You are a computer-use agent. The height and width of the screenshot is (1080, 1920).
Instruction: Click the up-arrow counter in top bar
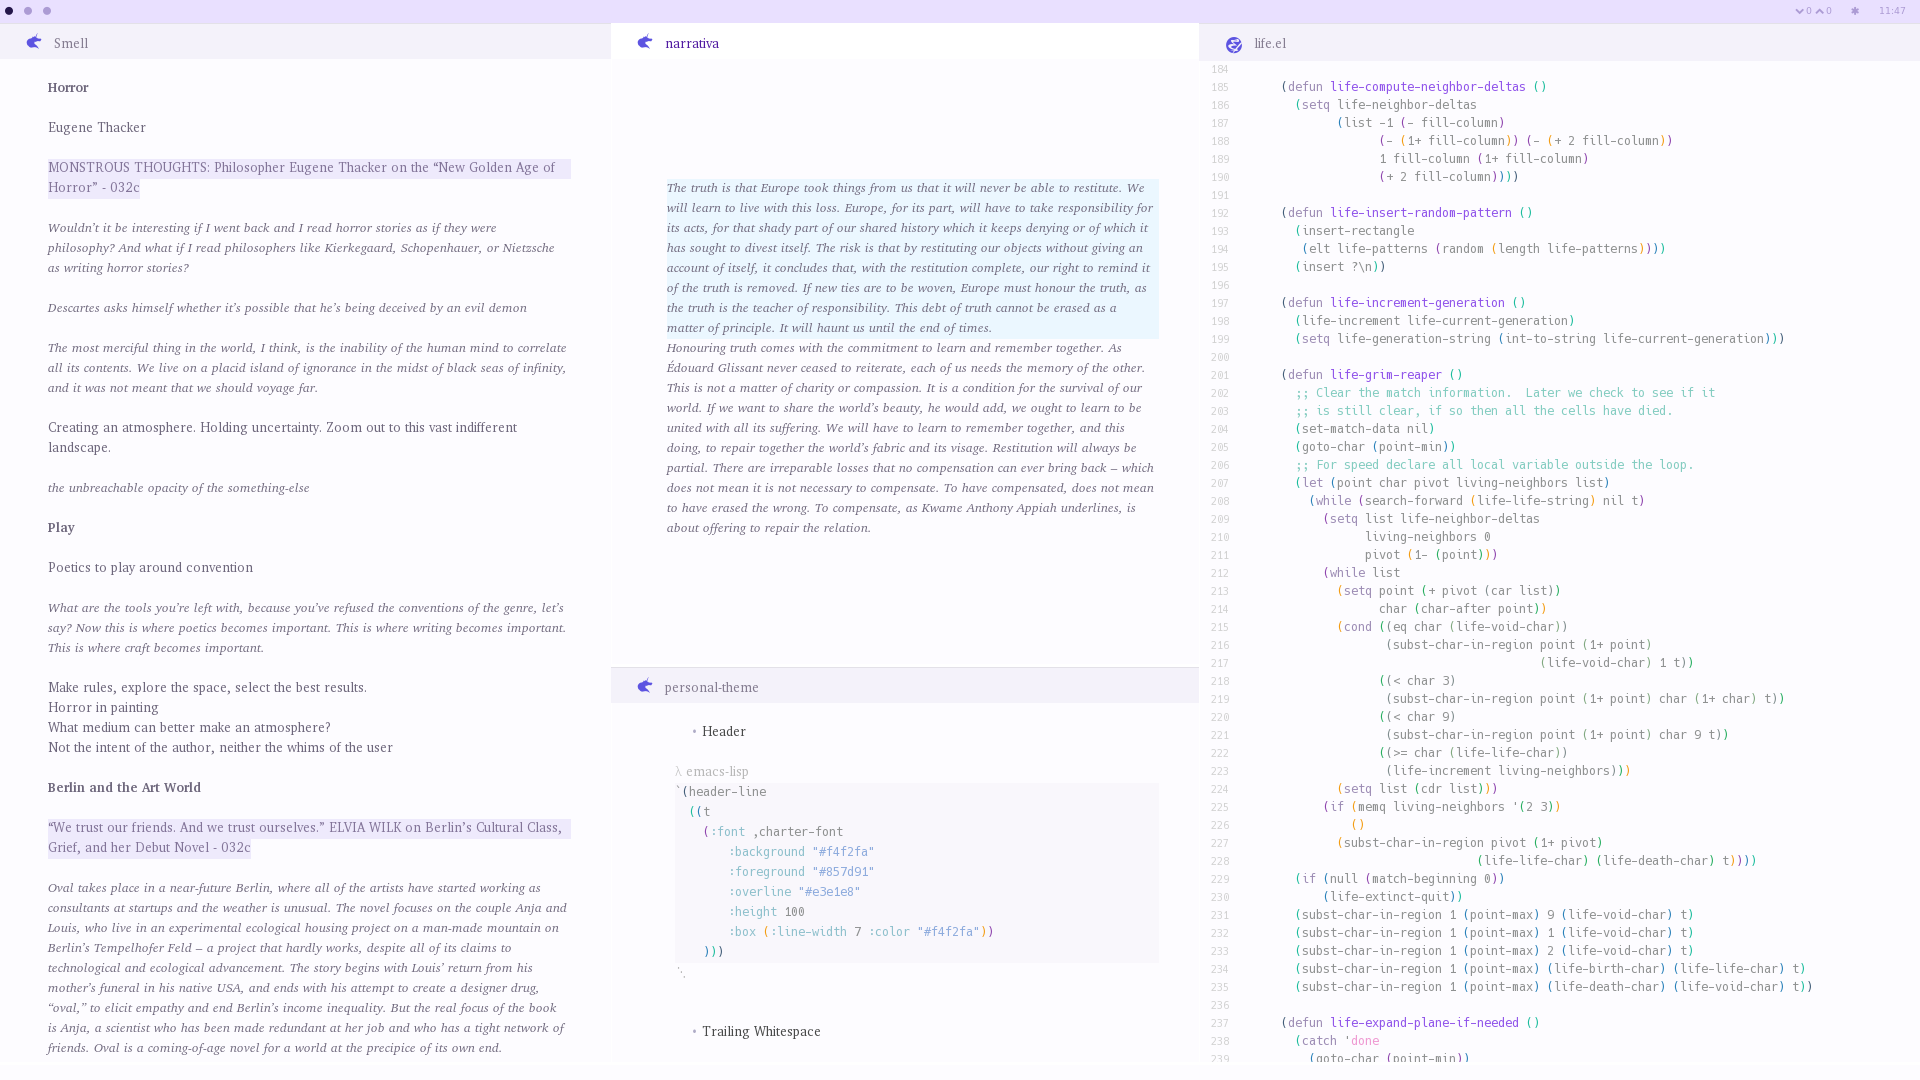pyautogui.click(x=1824, y=11)
